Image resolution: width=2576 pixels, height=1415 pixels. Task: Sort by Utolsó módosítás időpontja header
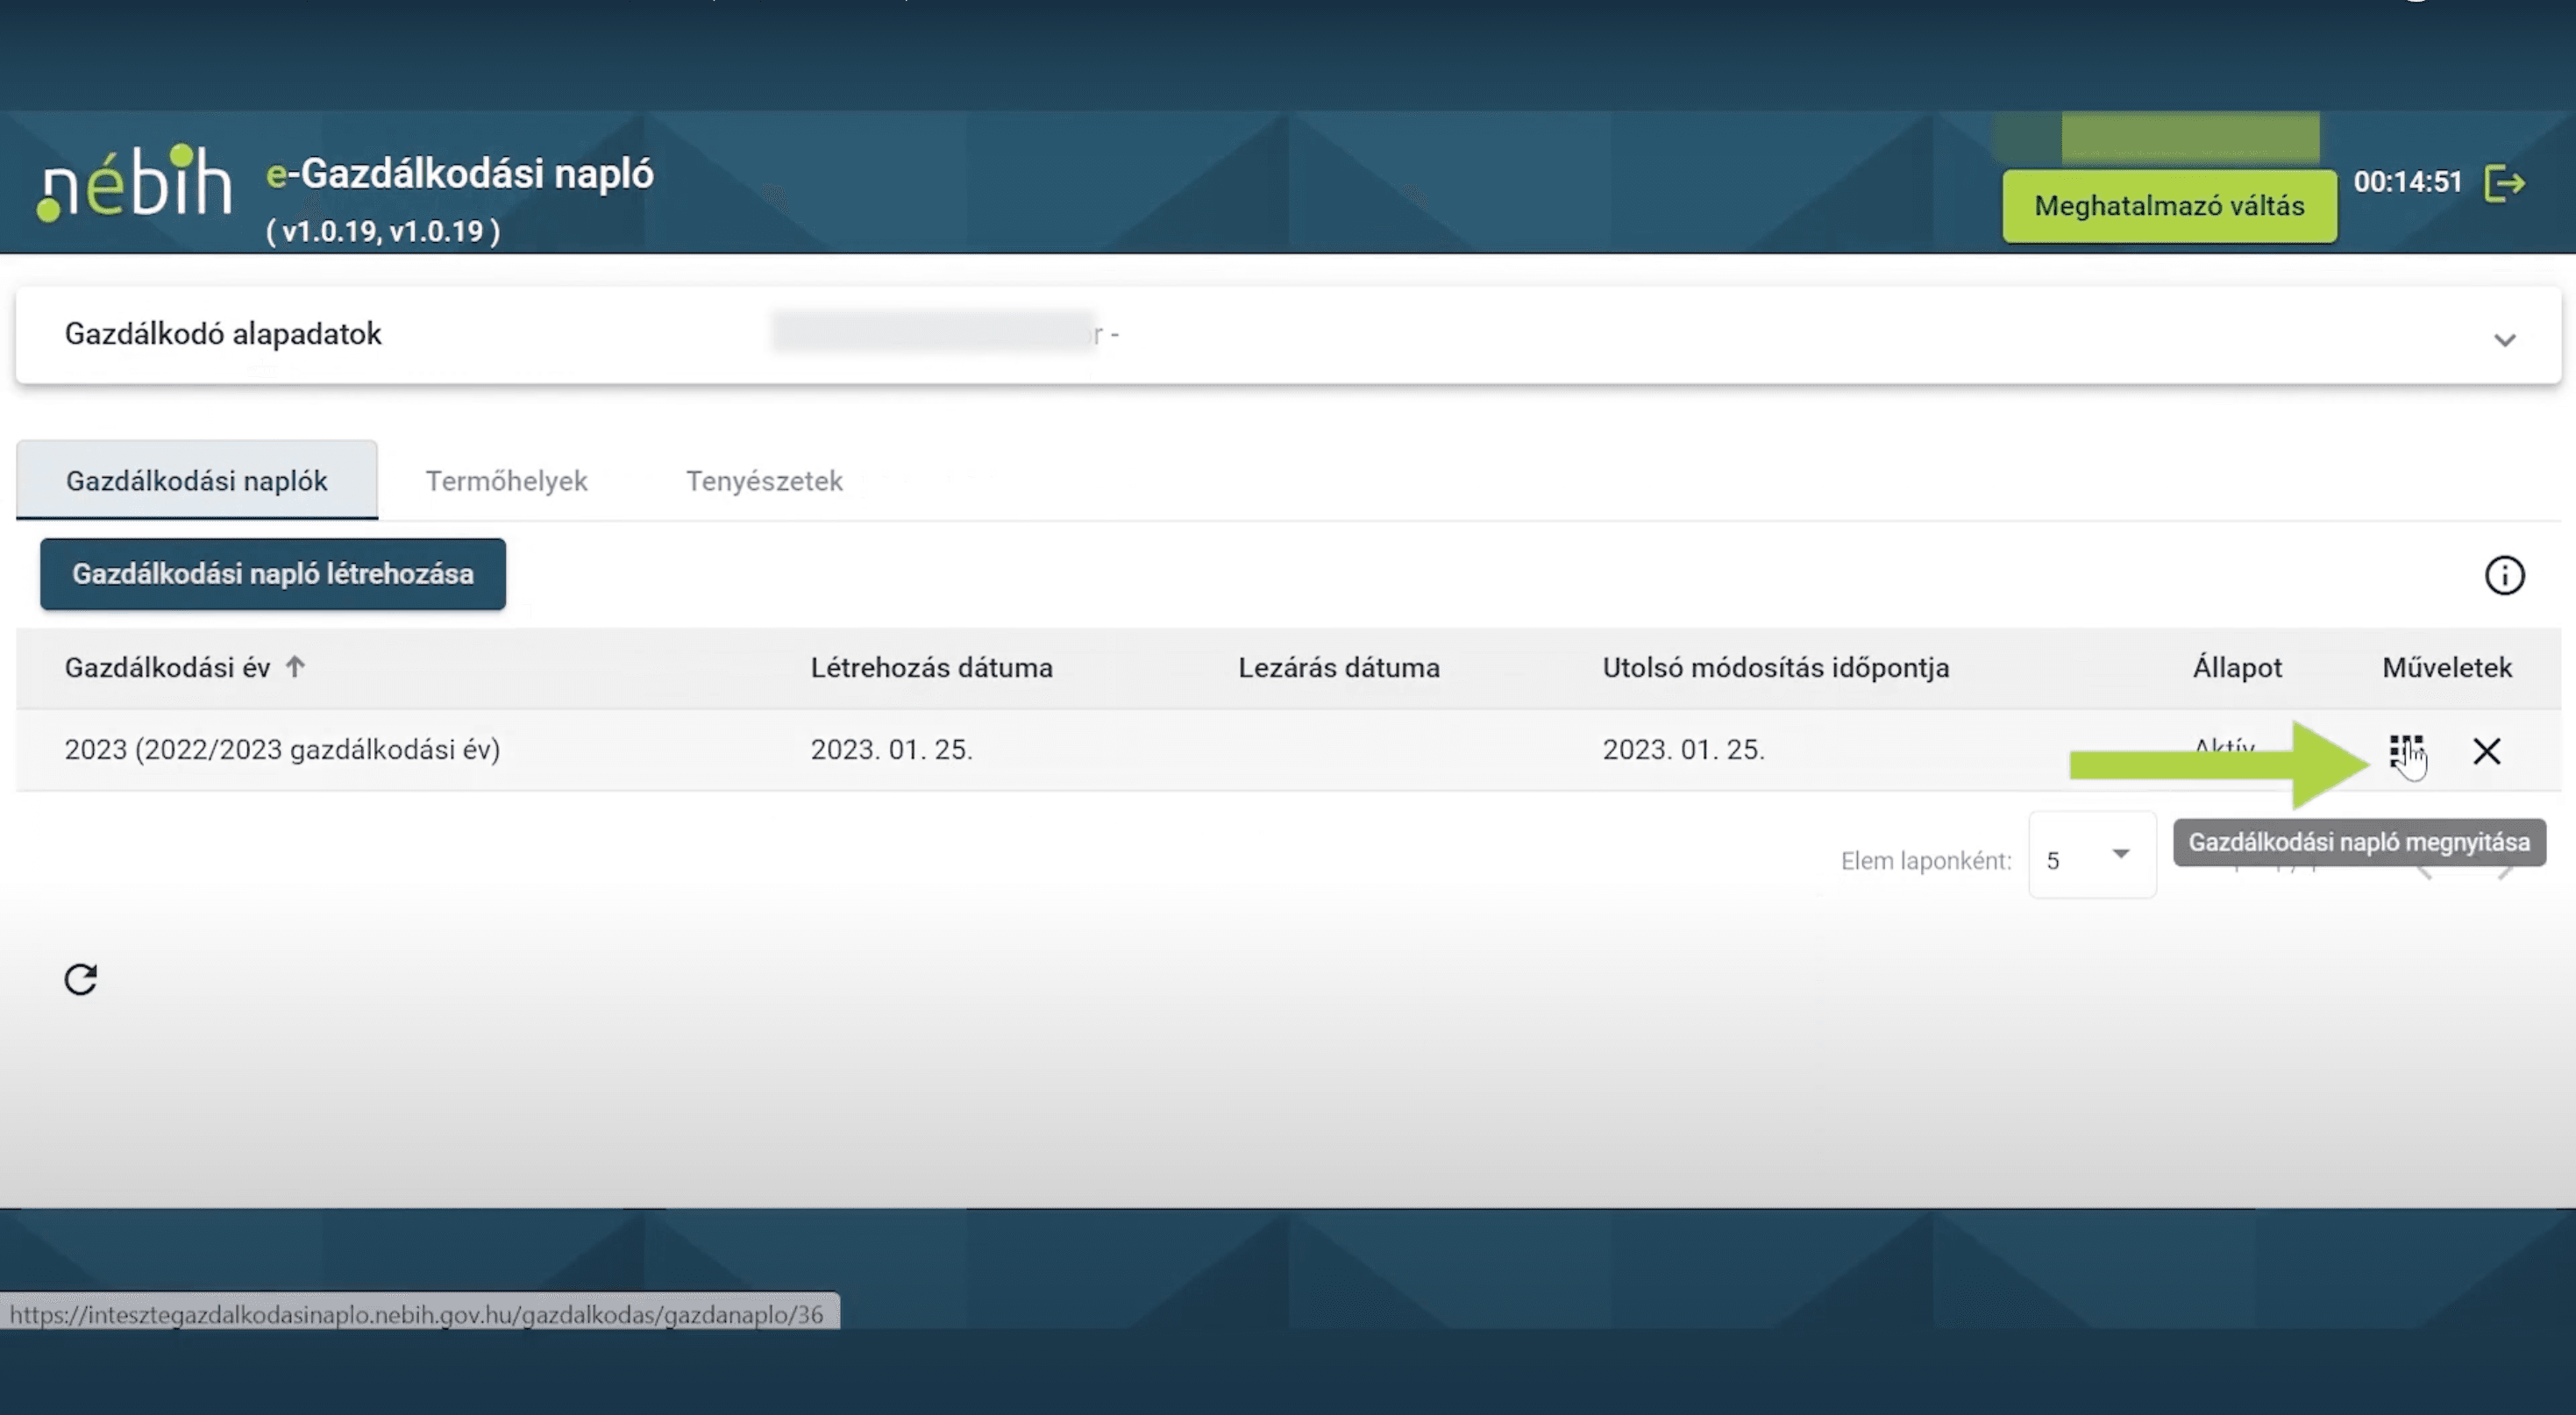[1775, 667]
